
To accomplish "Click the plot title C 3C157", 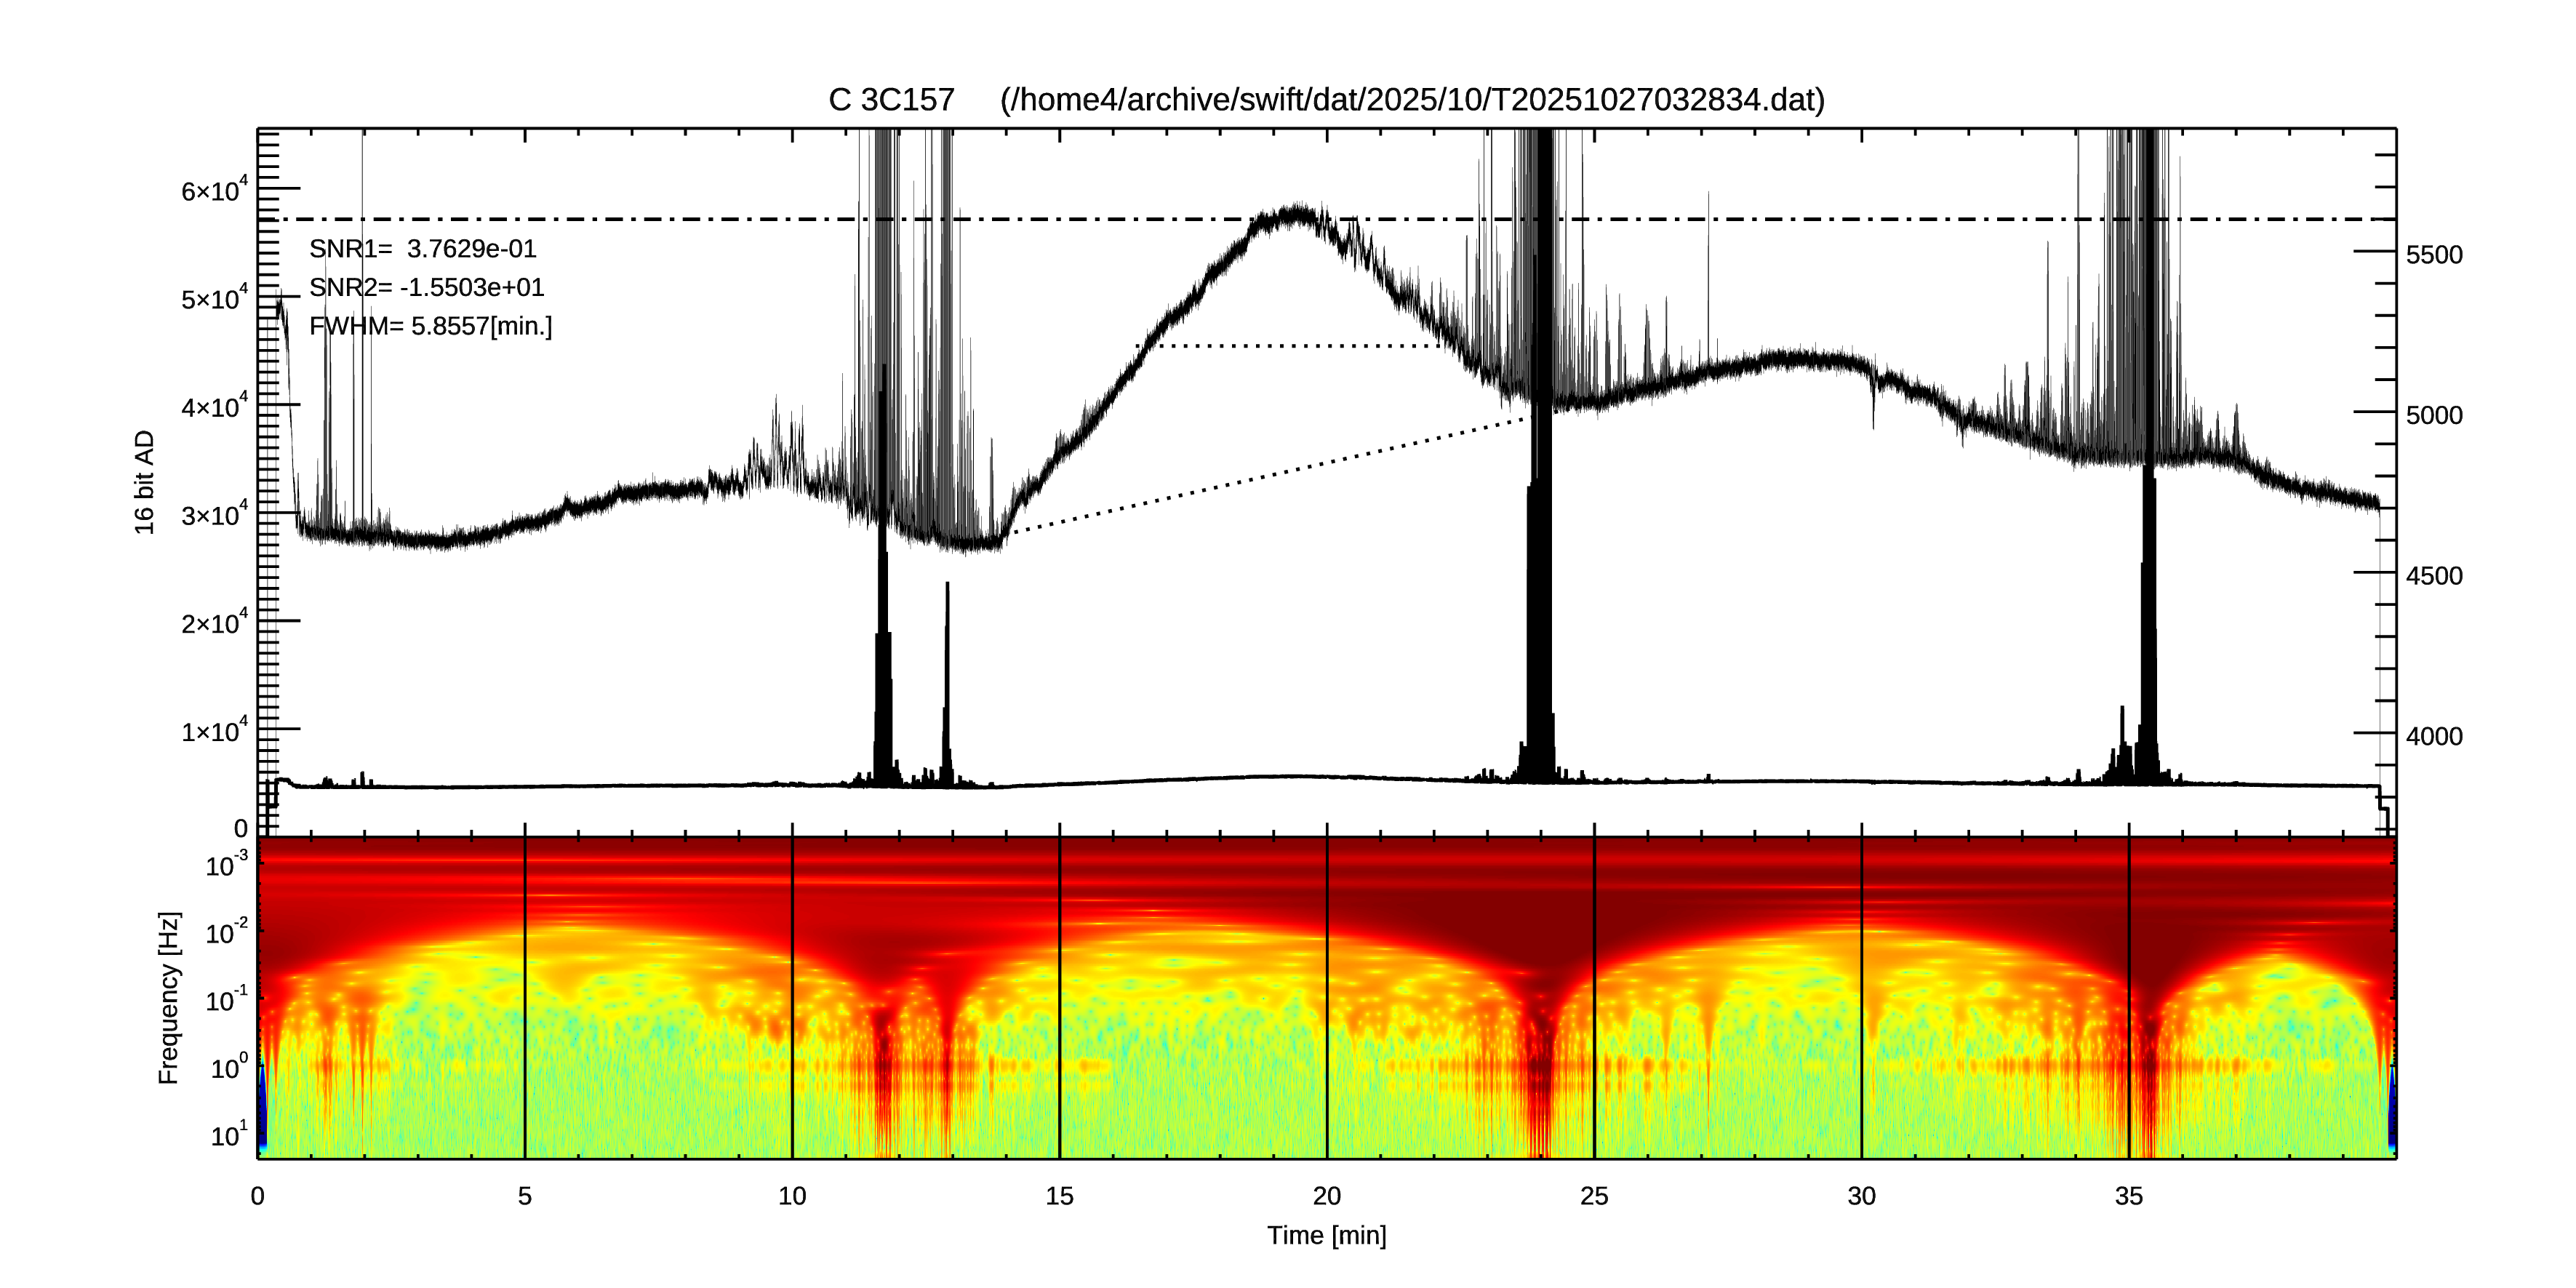I will (x=891, y=100).
